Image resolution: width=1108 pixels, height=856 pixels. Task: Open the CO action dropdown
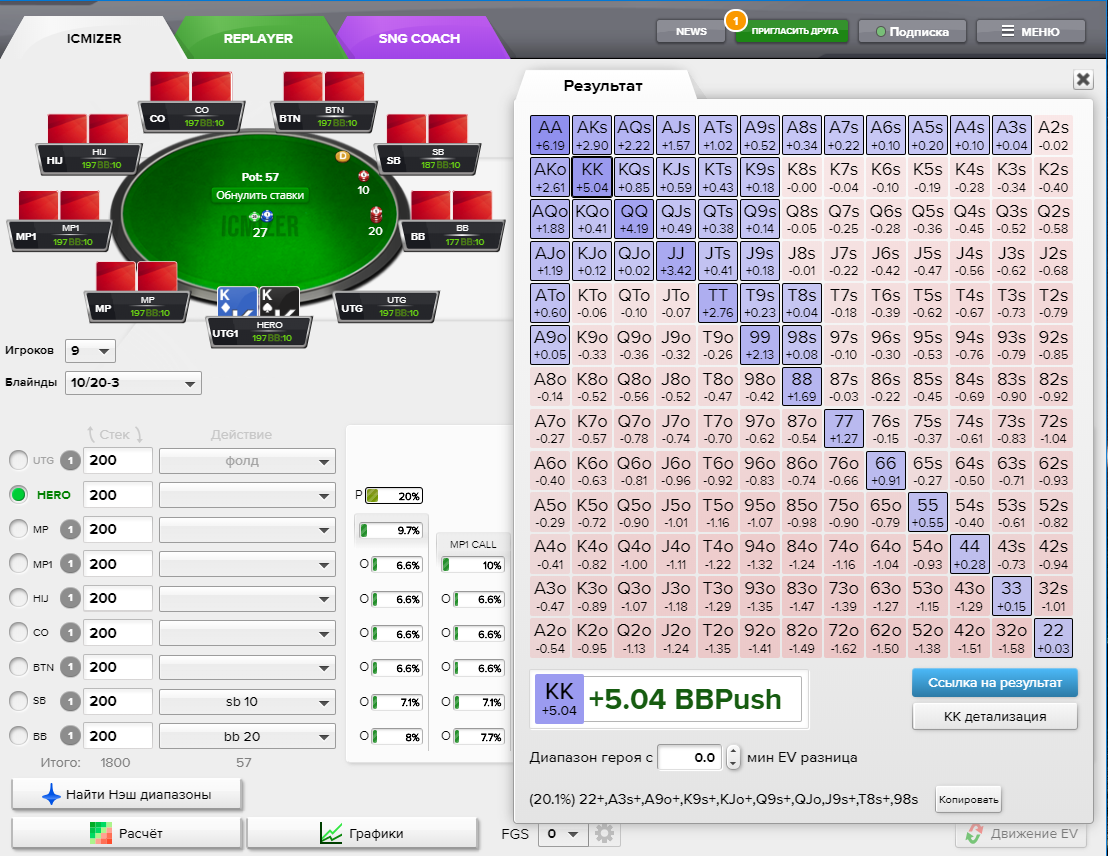click(x=247, y=633)
